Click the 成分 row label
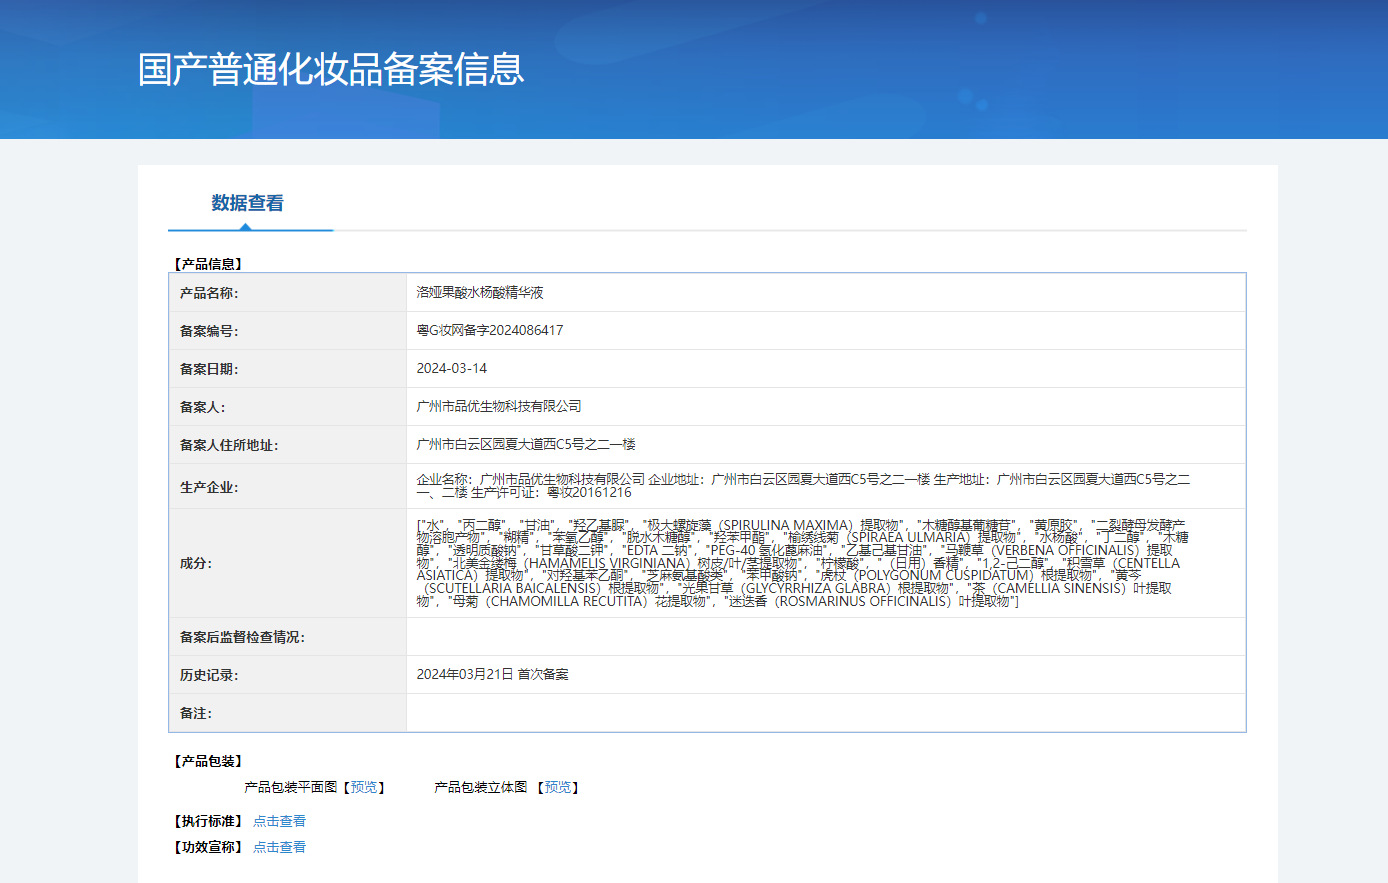 (x=196, y=563)
